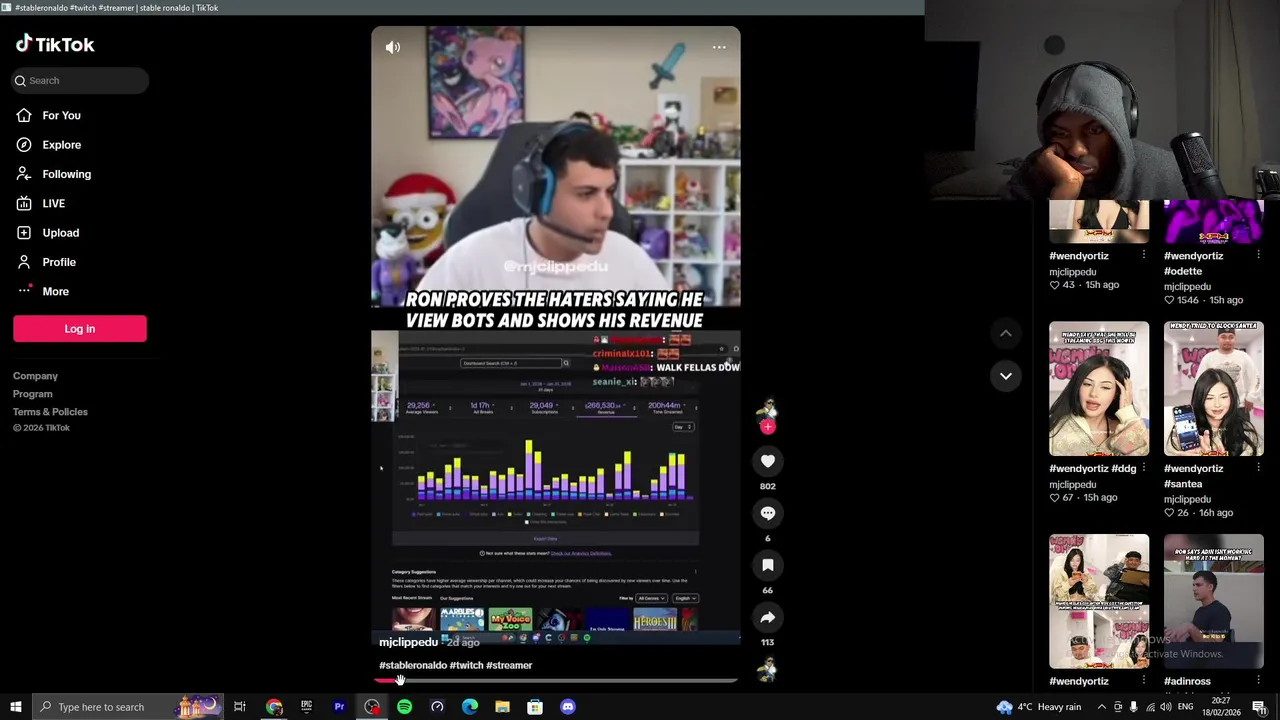Click the TikTok search field

(80, 80)
